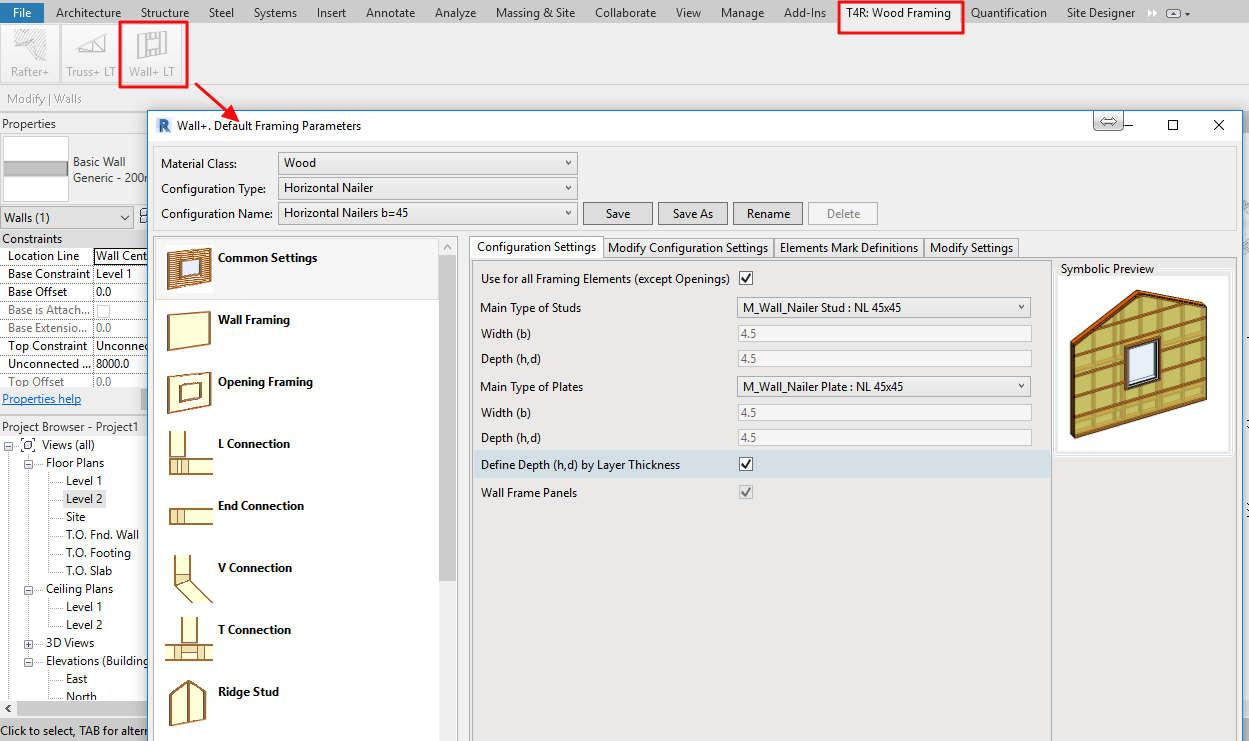
Task: Open the Architecture ribbon tab
Action: [89, 13]
